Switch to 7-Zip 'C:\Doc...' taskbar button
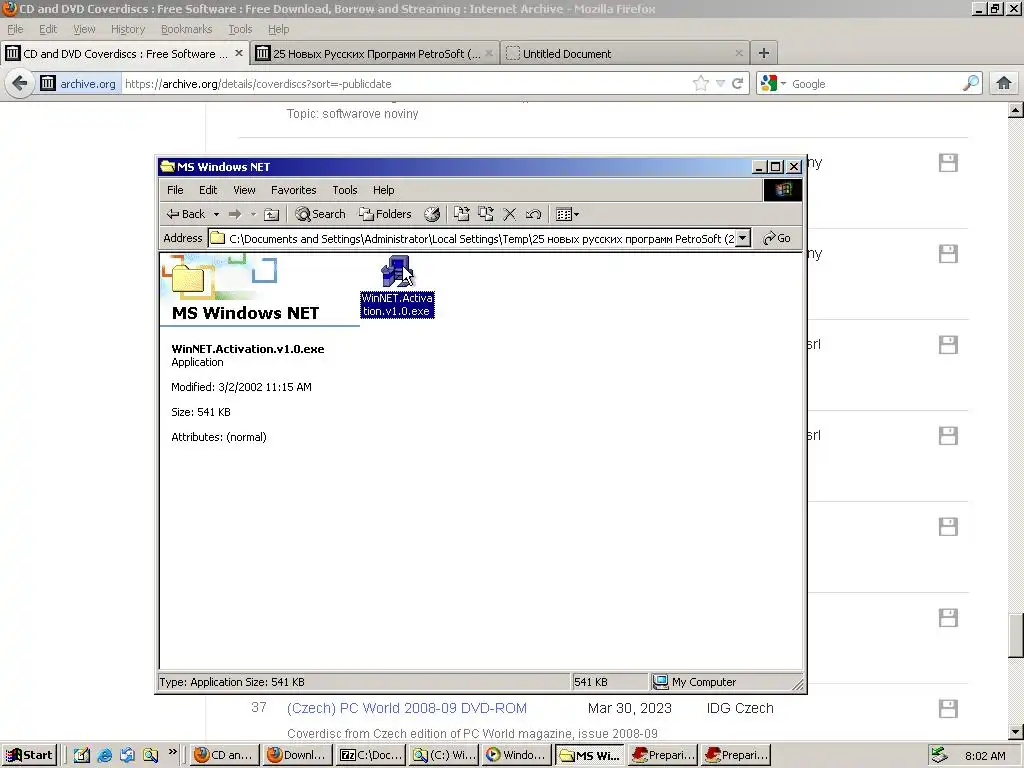Viewport: 1024px width, 768px height. (x=371, y=755)
